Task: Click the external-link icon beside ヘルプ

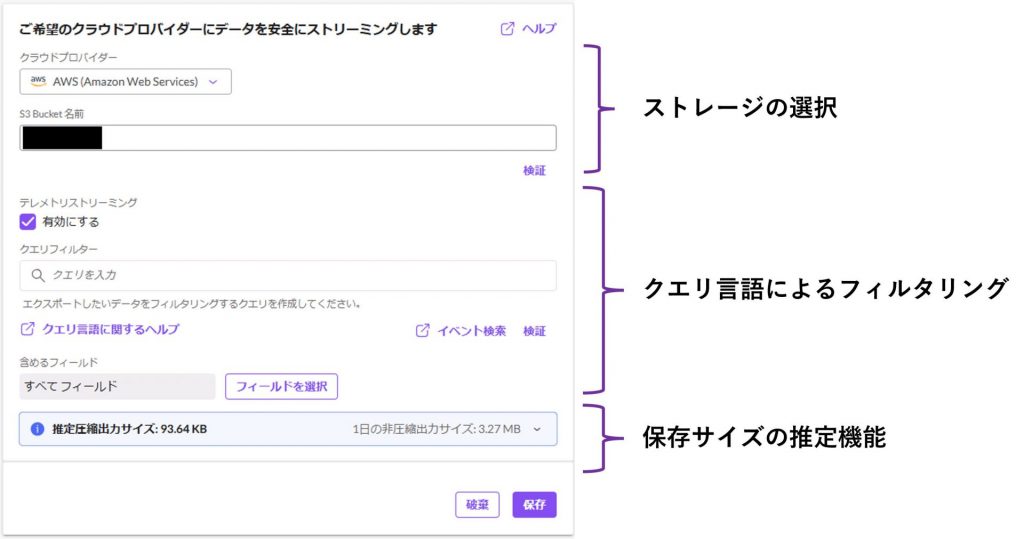Action: [x=507, y=29]
